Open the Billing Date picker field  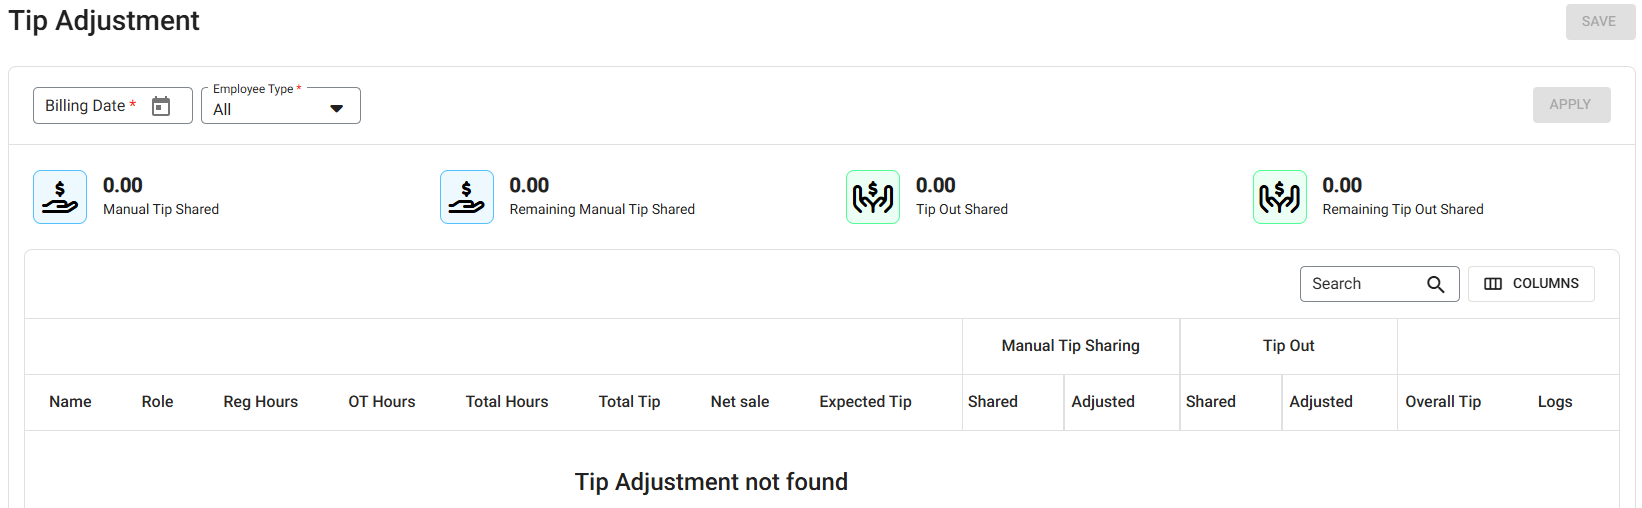[95, 106]
